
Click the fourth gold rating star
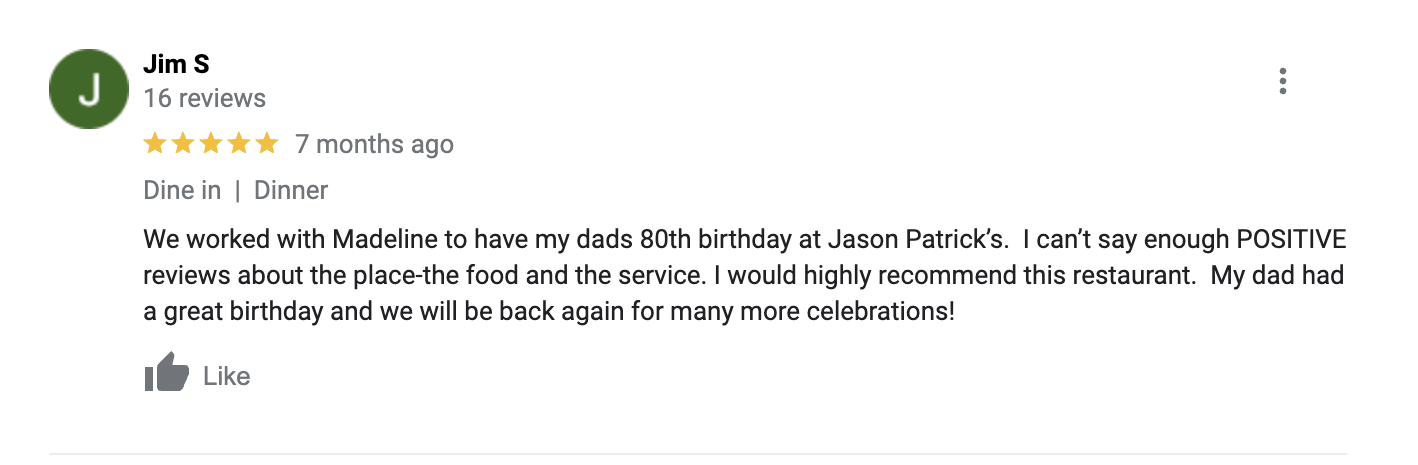click(238, 144)
